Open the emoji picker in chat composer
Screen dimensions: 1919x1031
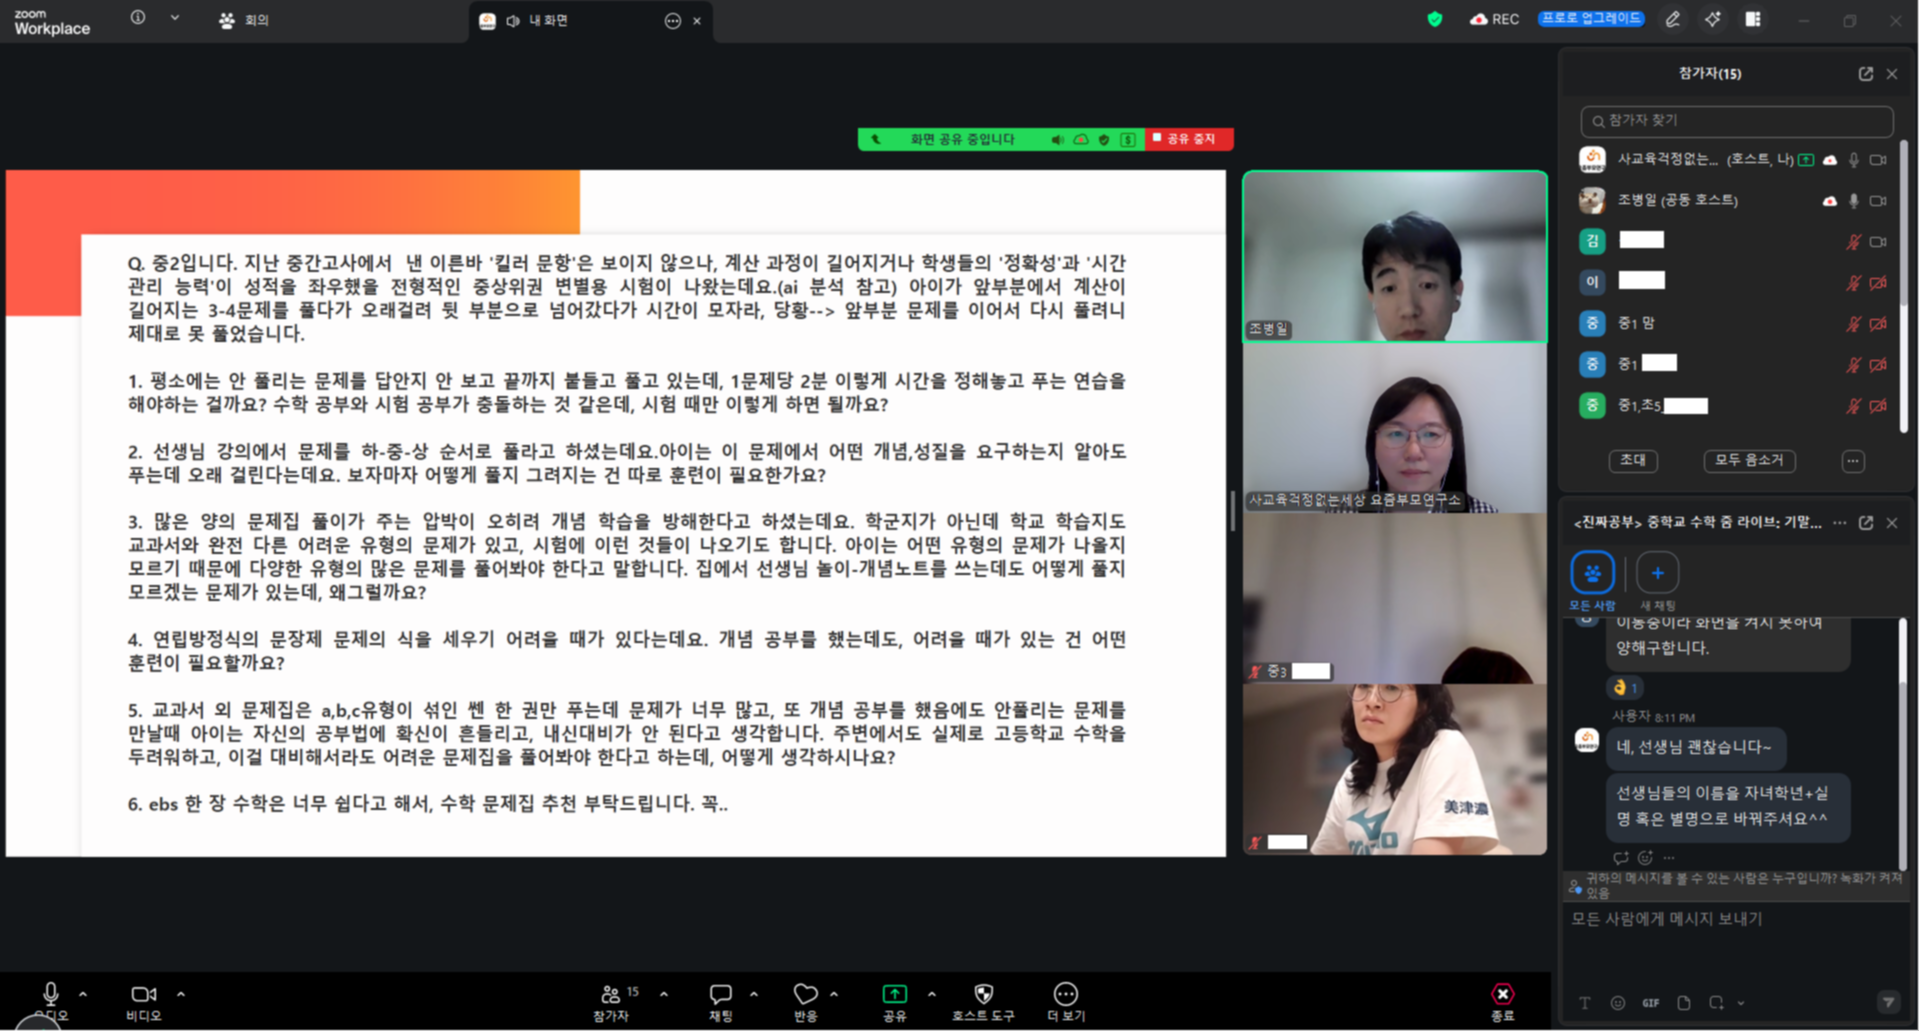click(x=1618, y=1003)
